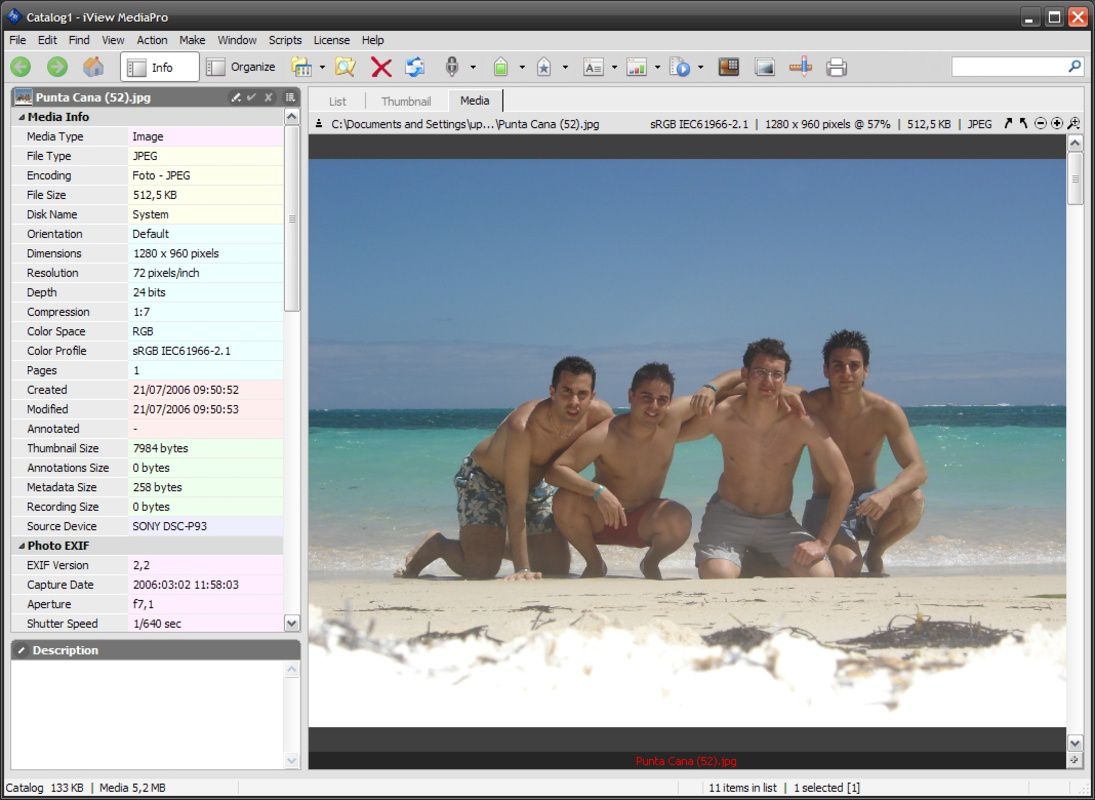Screen dimensions: 1095x800
Task: Open the microphone dropdown arrow
Action: (473, 68)
